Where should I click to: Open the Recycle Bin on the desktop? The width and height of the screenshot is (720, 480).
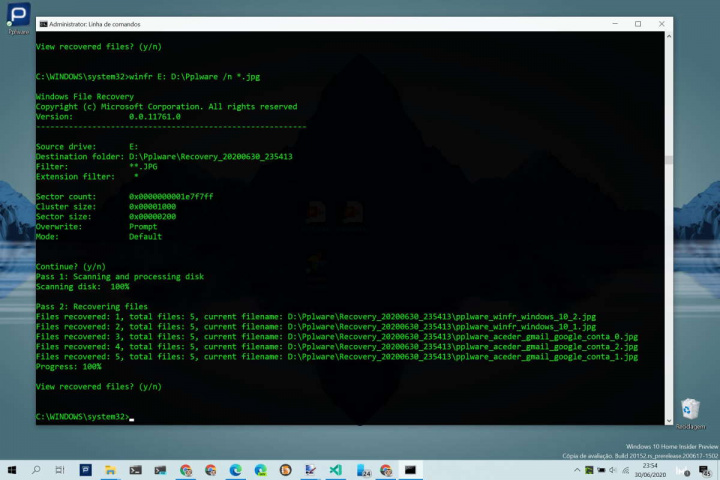point(689,411)
